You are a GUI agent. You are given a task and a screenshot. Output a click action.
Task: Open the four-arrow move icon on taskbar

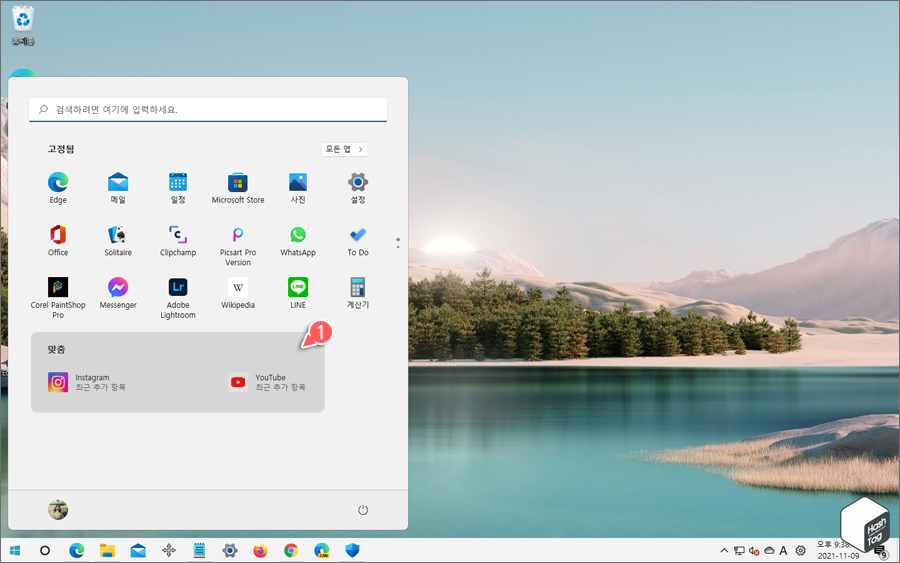(169, 551)
